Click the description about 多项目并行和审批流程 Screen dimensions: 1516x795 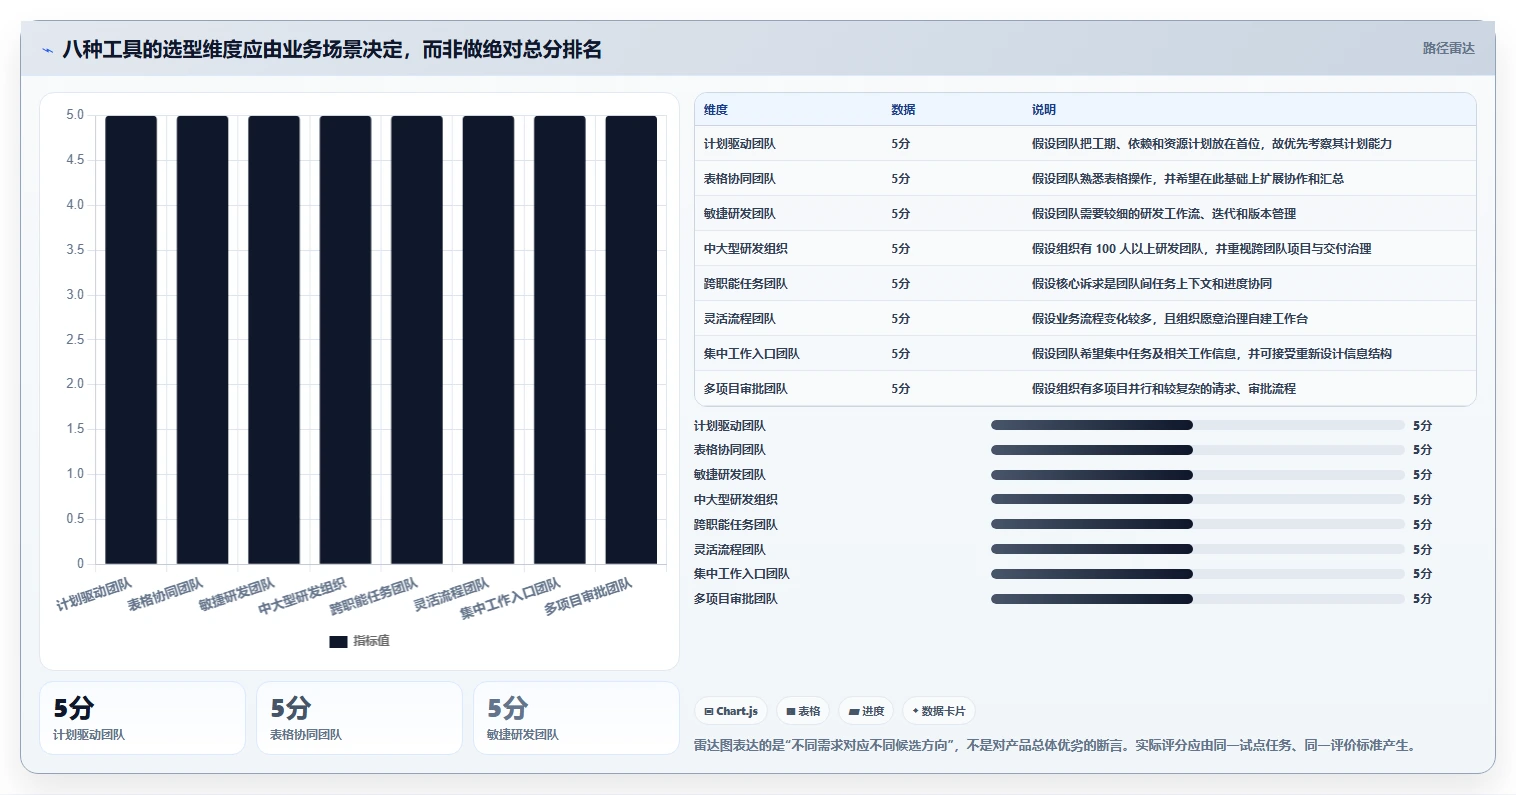[1164, 389]
